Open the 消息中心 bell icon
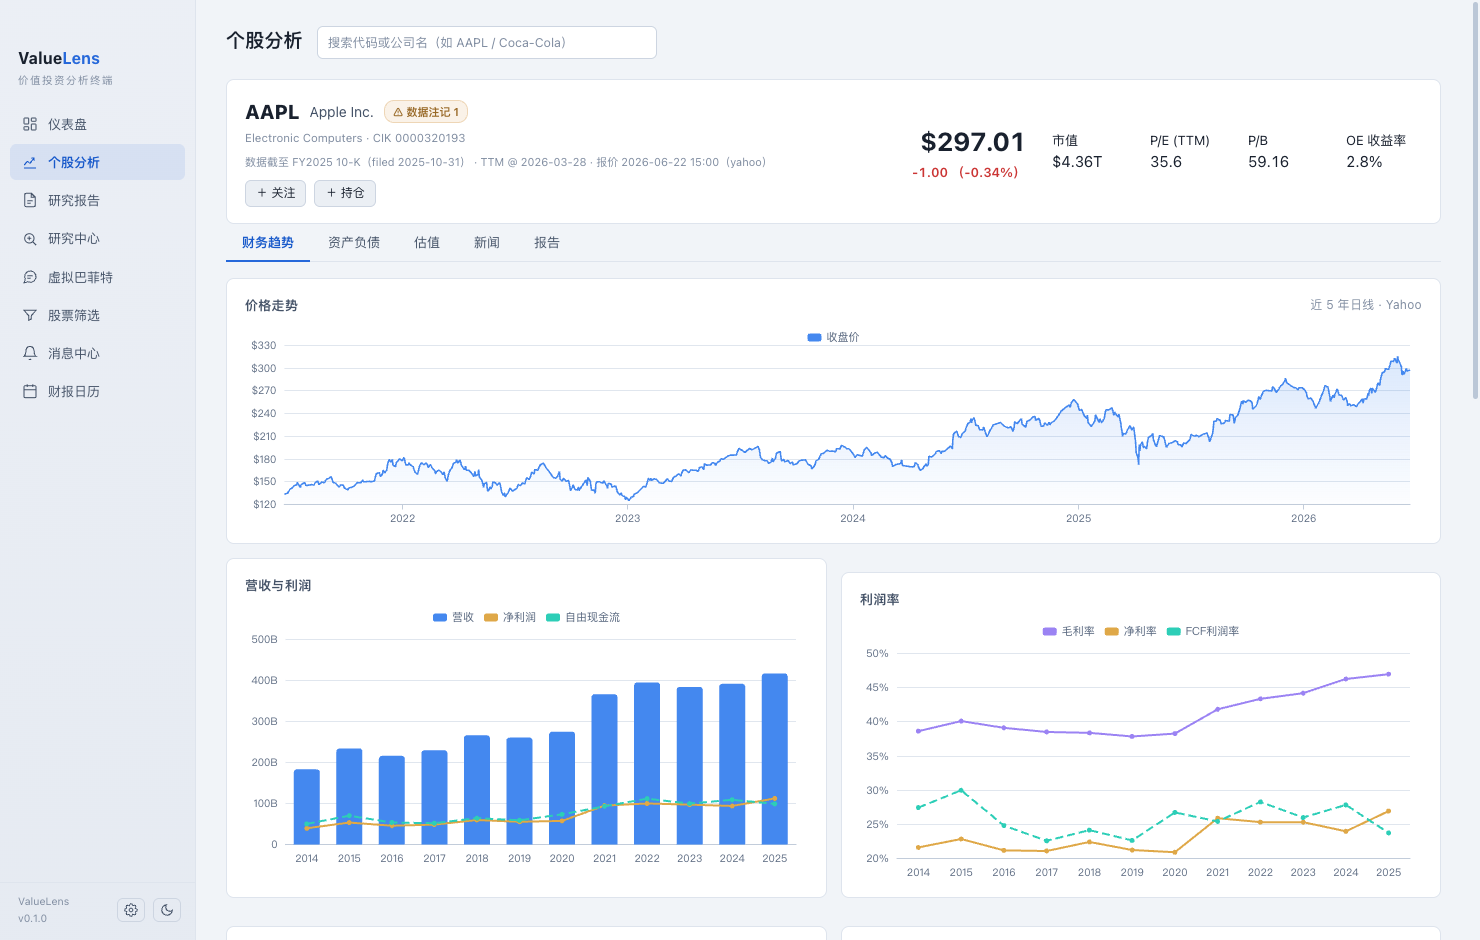 (30, 353)
